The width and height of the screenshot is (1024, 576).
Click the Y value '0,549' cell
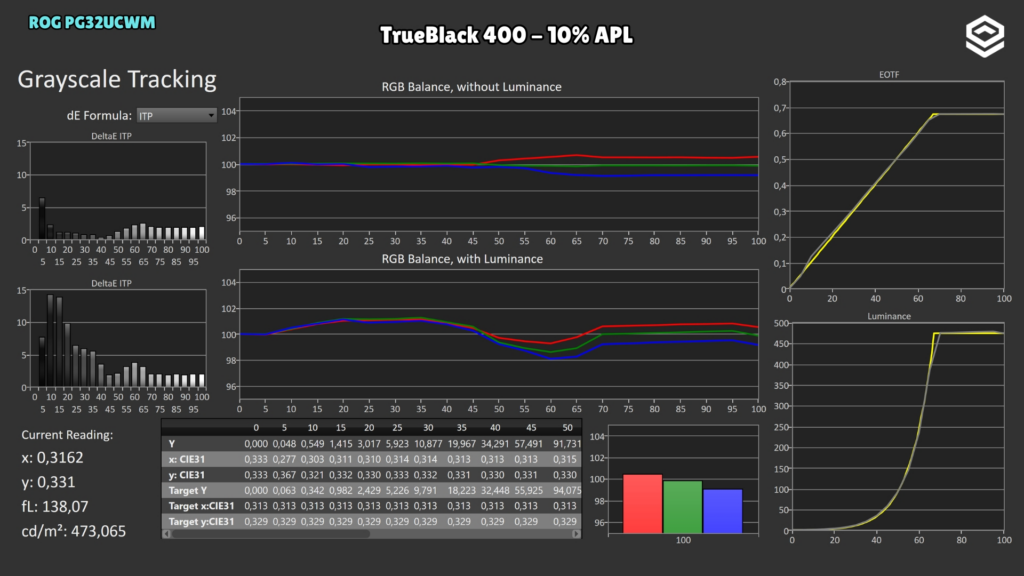[x=312, y=443]
